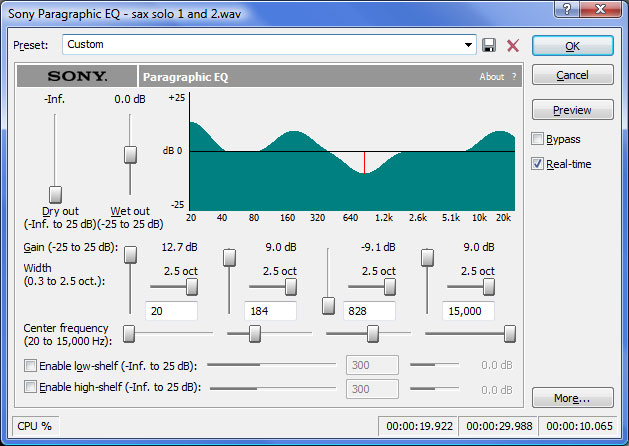Click the high-shelf frequency field showing 300
Viewport: 629px width, 446px height.
pos(372,389)
